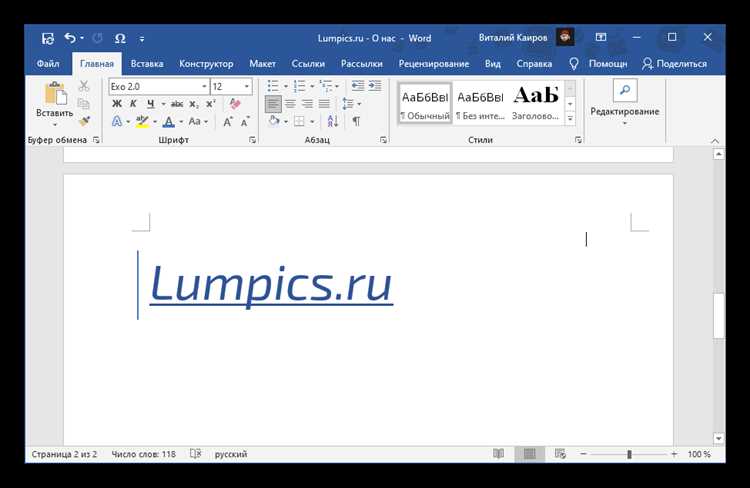Click the borders grid icon
Image resolution: width=750 pixels, height=488 pixels.
coord(299,122)
